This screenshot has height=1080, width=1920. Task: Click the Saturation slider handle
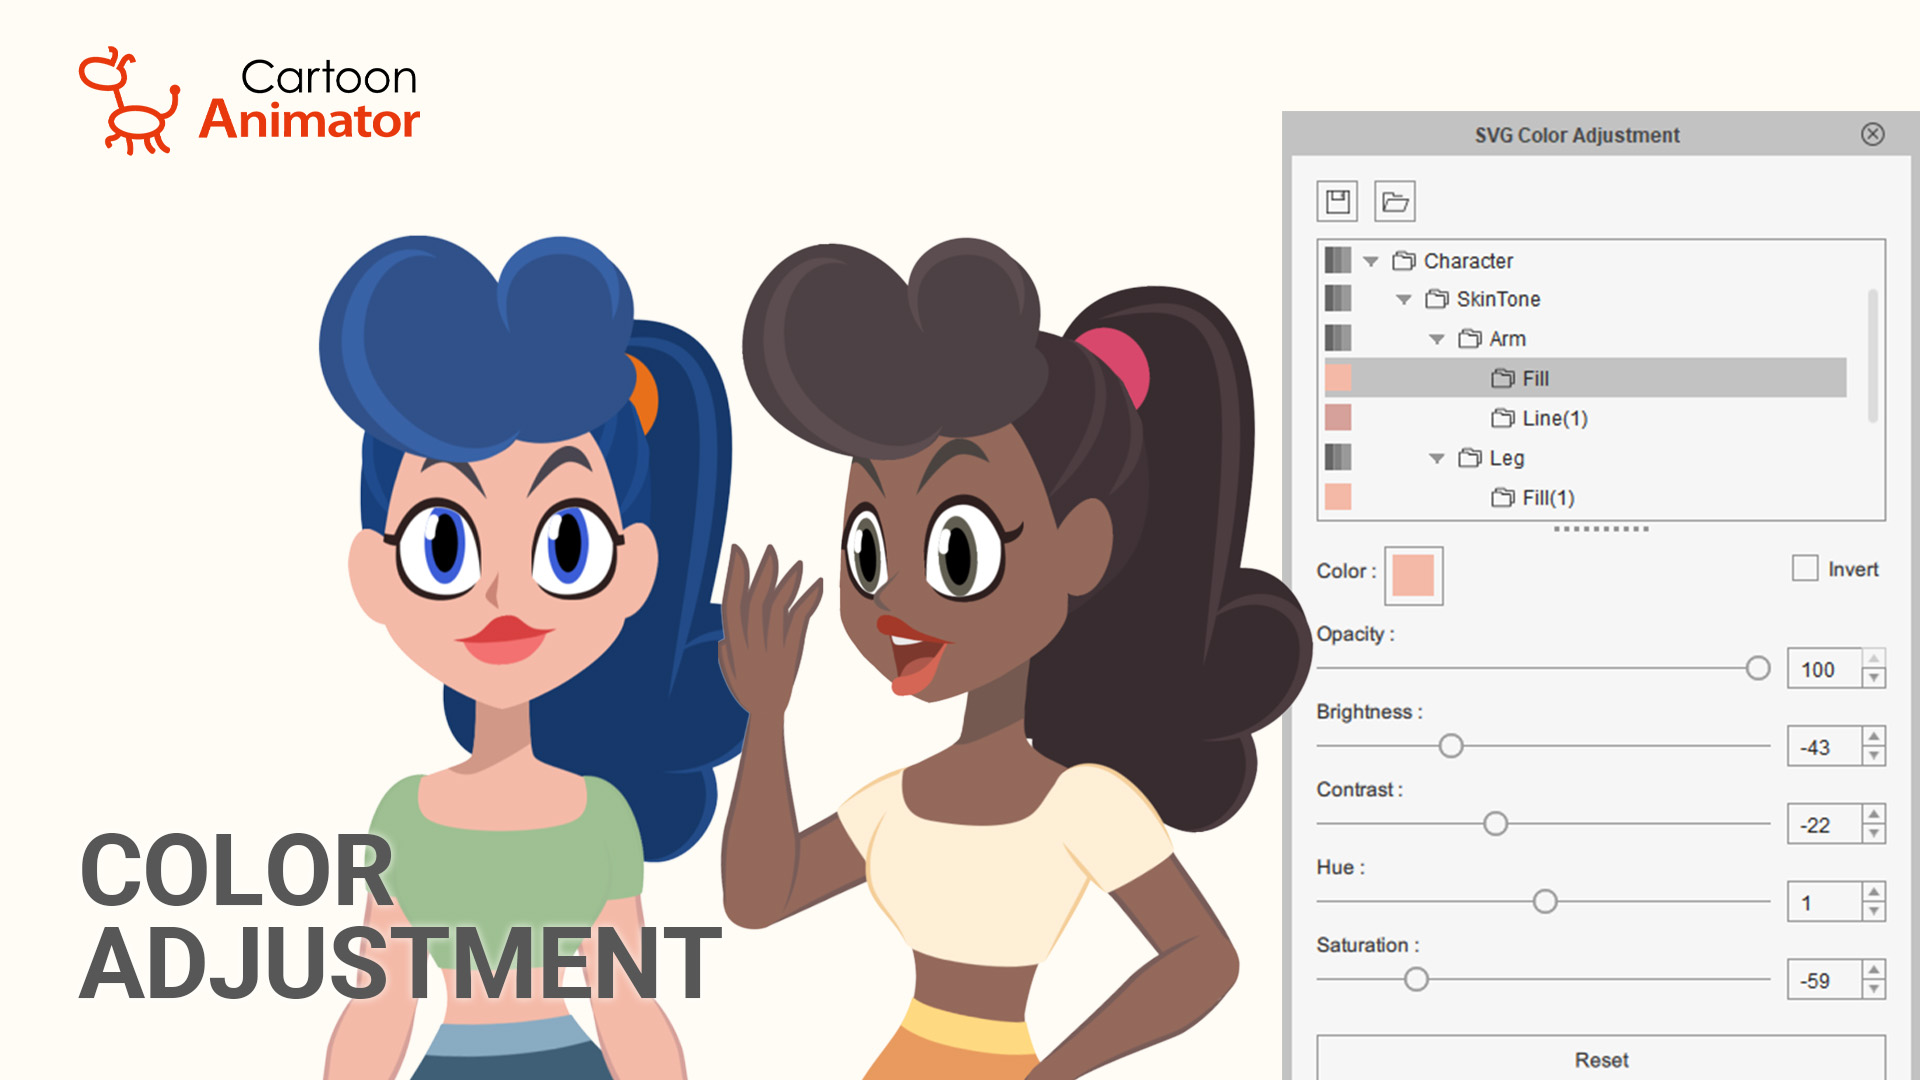pyautogui.click(x=1416, y=980)
